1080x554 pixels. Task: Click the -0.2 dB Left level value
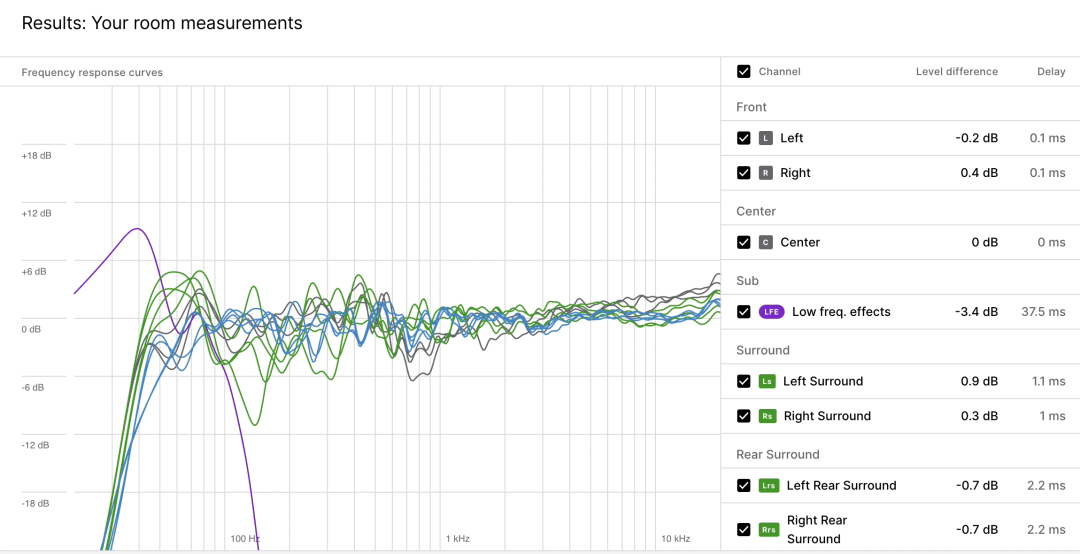tap(977, 138)
